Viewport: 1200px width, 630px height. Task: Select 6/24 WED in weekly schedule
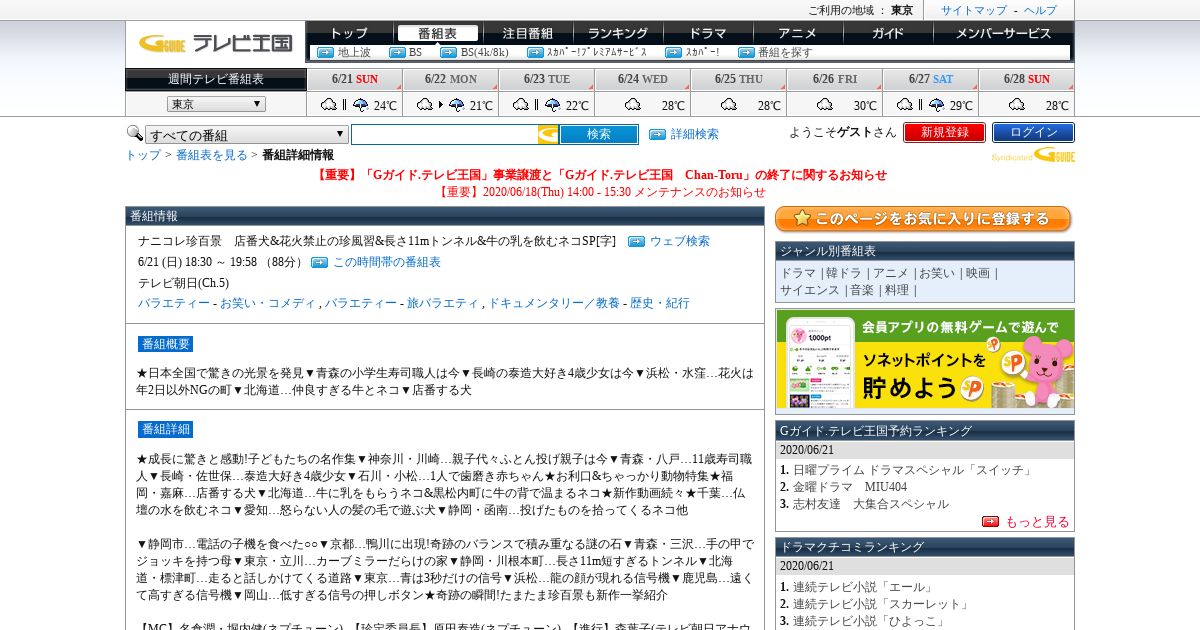pyautogui.click(x=643, y=79)
